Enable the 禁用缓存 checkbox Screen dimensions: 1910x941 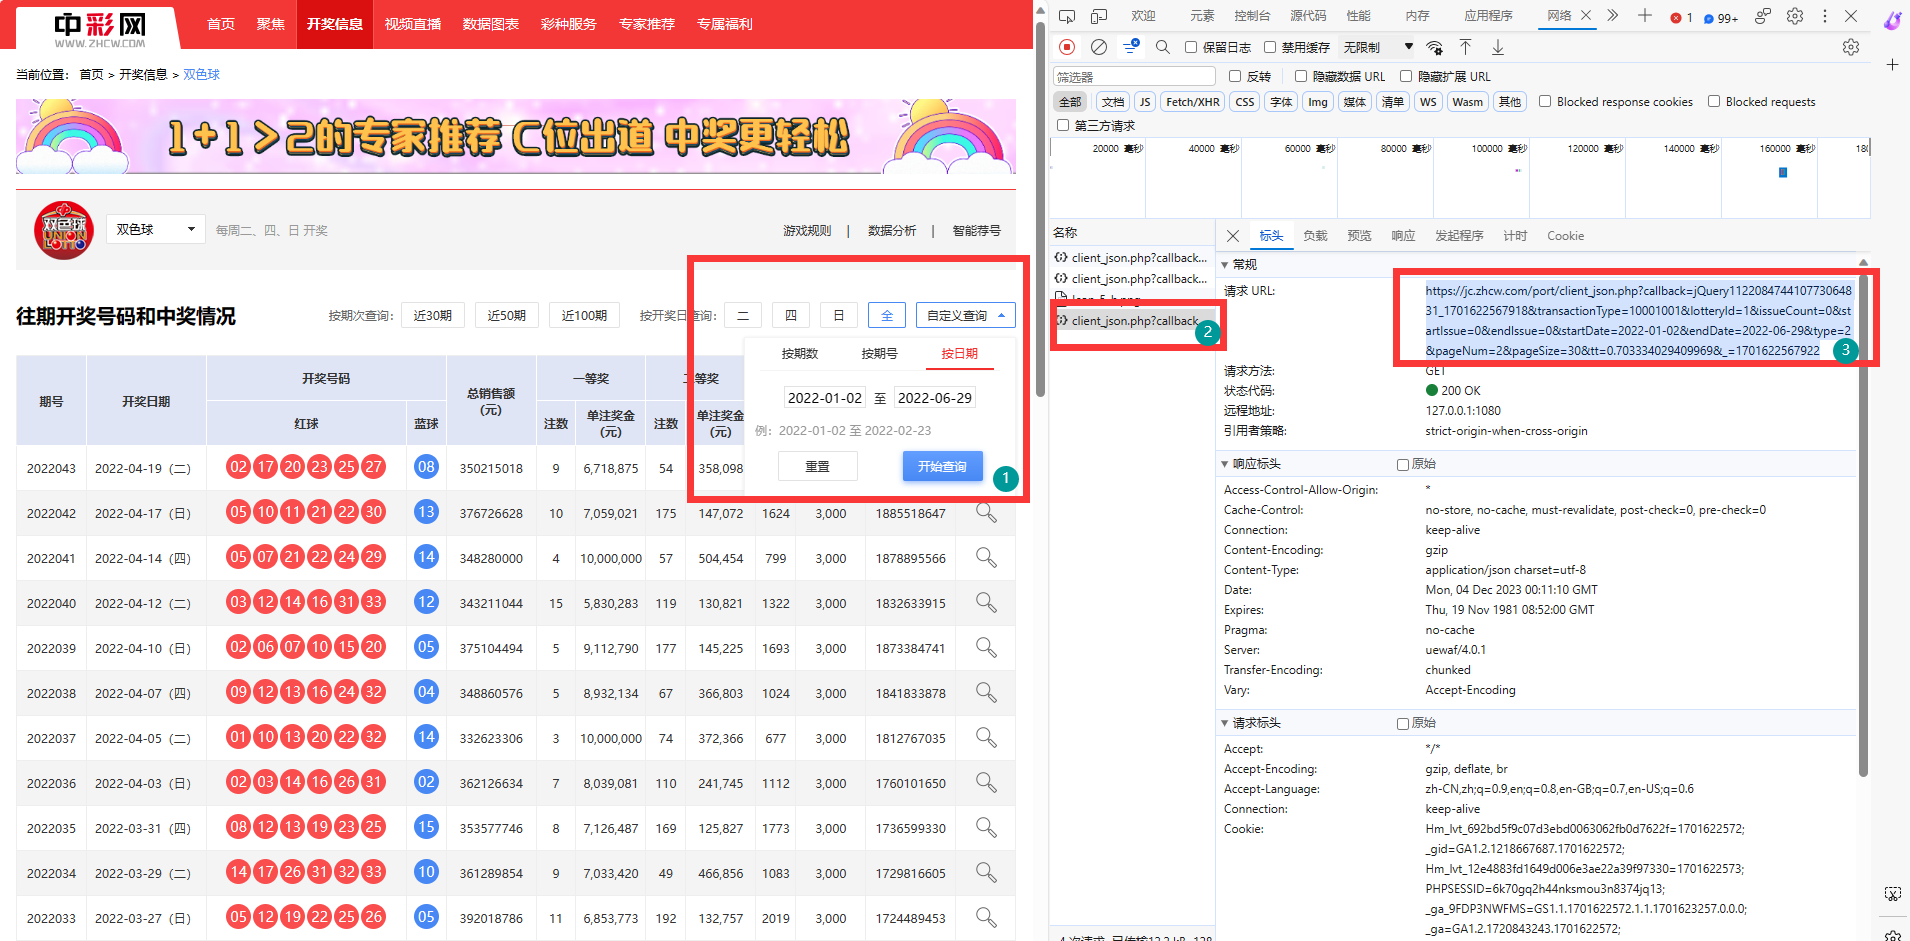[1270, 47]
